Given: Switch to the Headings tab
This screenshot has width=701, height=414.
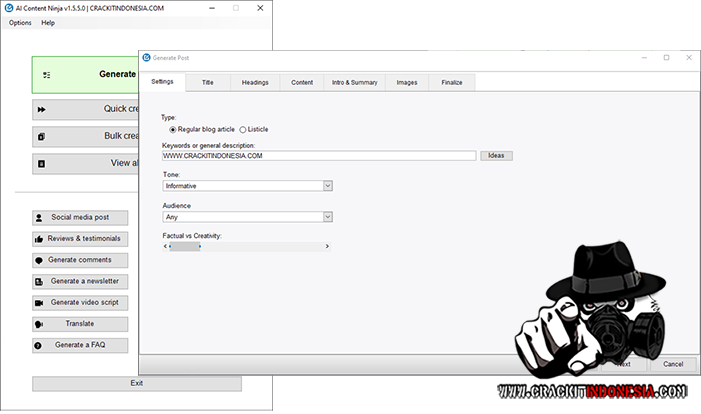Looking at the screenshot, I should coord(255,83).
